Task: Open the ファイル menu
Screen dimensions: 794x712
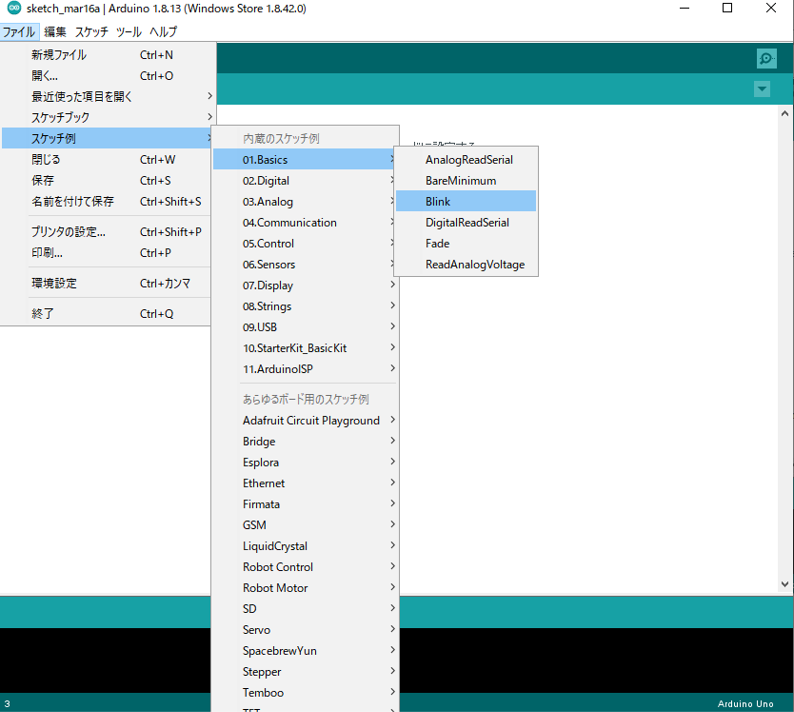Action: (x=19, y=31)
